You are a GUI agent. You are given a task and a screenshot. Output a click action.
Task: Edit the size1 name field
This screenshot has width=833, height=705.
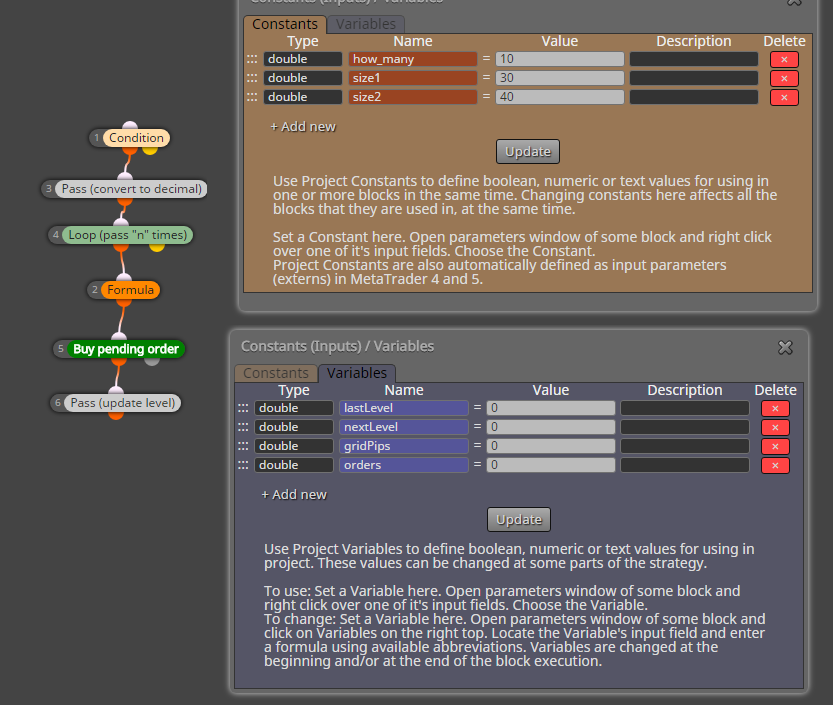[x=413, y=78]
